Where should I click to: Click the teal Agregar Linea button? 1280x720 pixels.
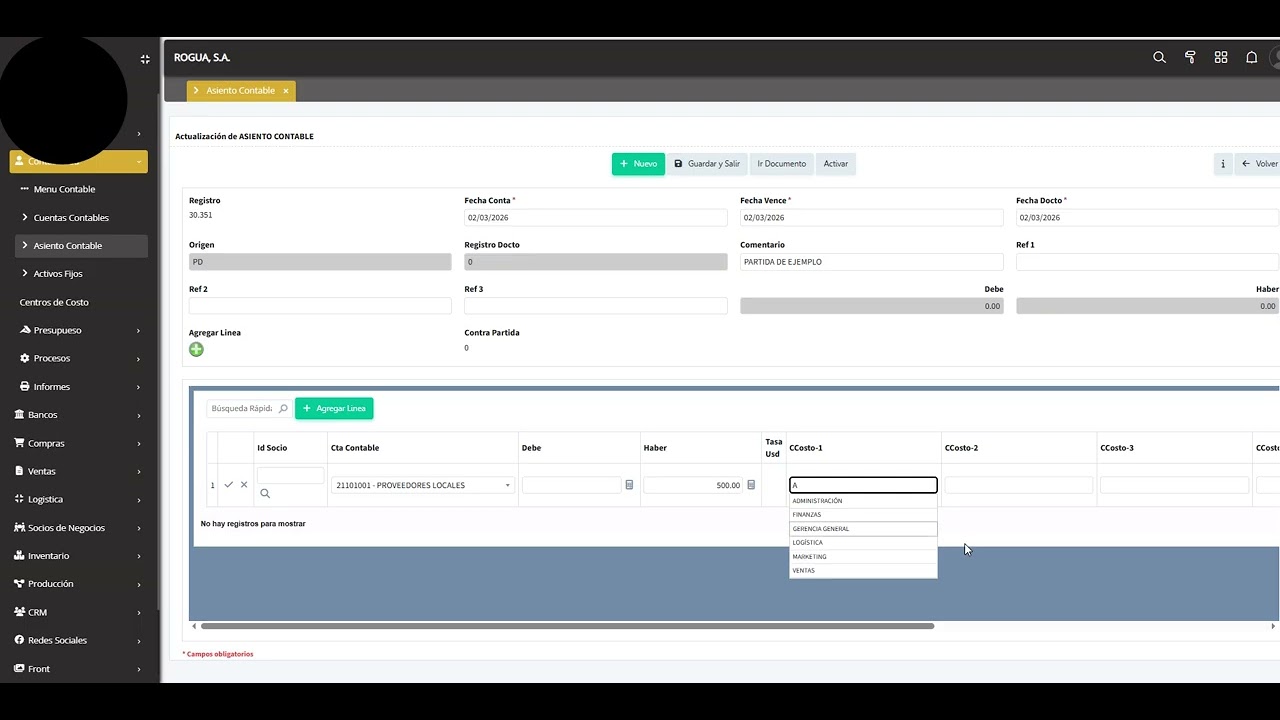(x=334, y=408)
